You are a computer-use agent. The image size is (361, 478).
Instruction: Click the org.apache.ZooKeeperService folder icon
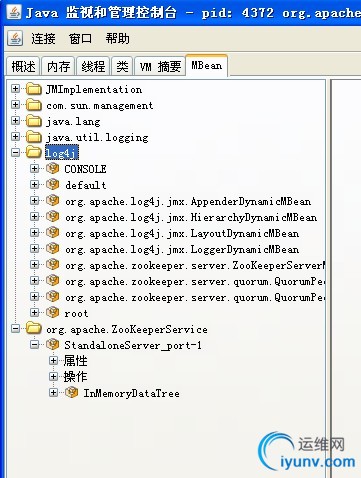[x=33, y=329]
